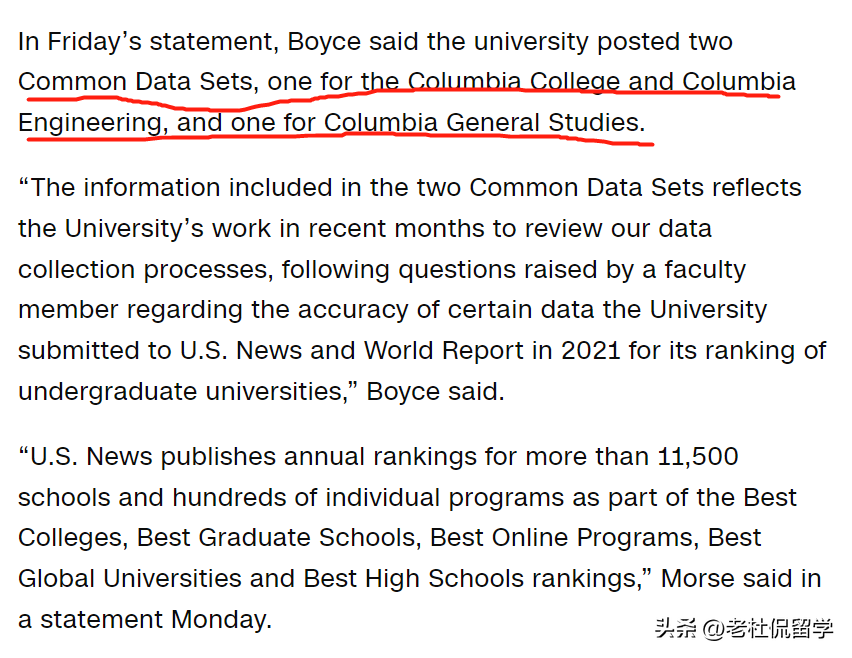Viewport: 852px width, 658px height.
Task: Click the phrase "a statement Monday"
Action: click(145, 619)
